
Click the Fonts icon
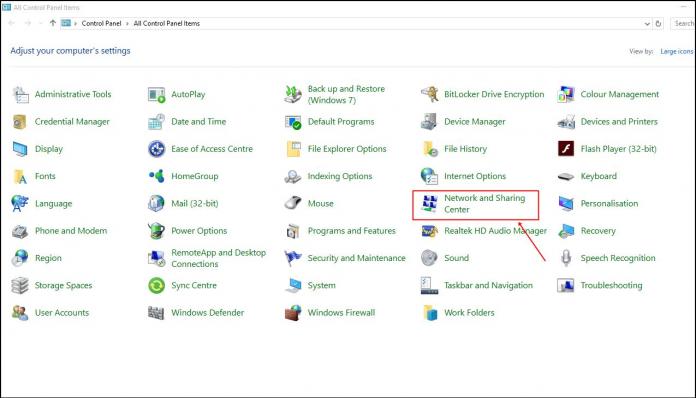[20, 177]
